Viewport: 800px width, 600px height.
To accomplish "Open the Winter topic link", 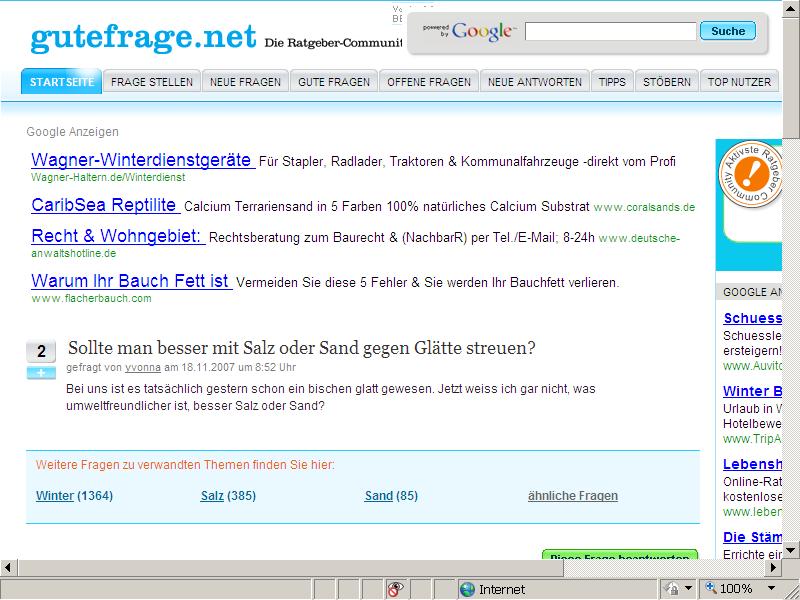I will (55, 495).
